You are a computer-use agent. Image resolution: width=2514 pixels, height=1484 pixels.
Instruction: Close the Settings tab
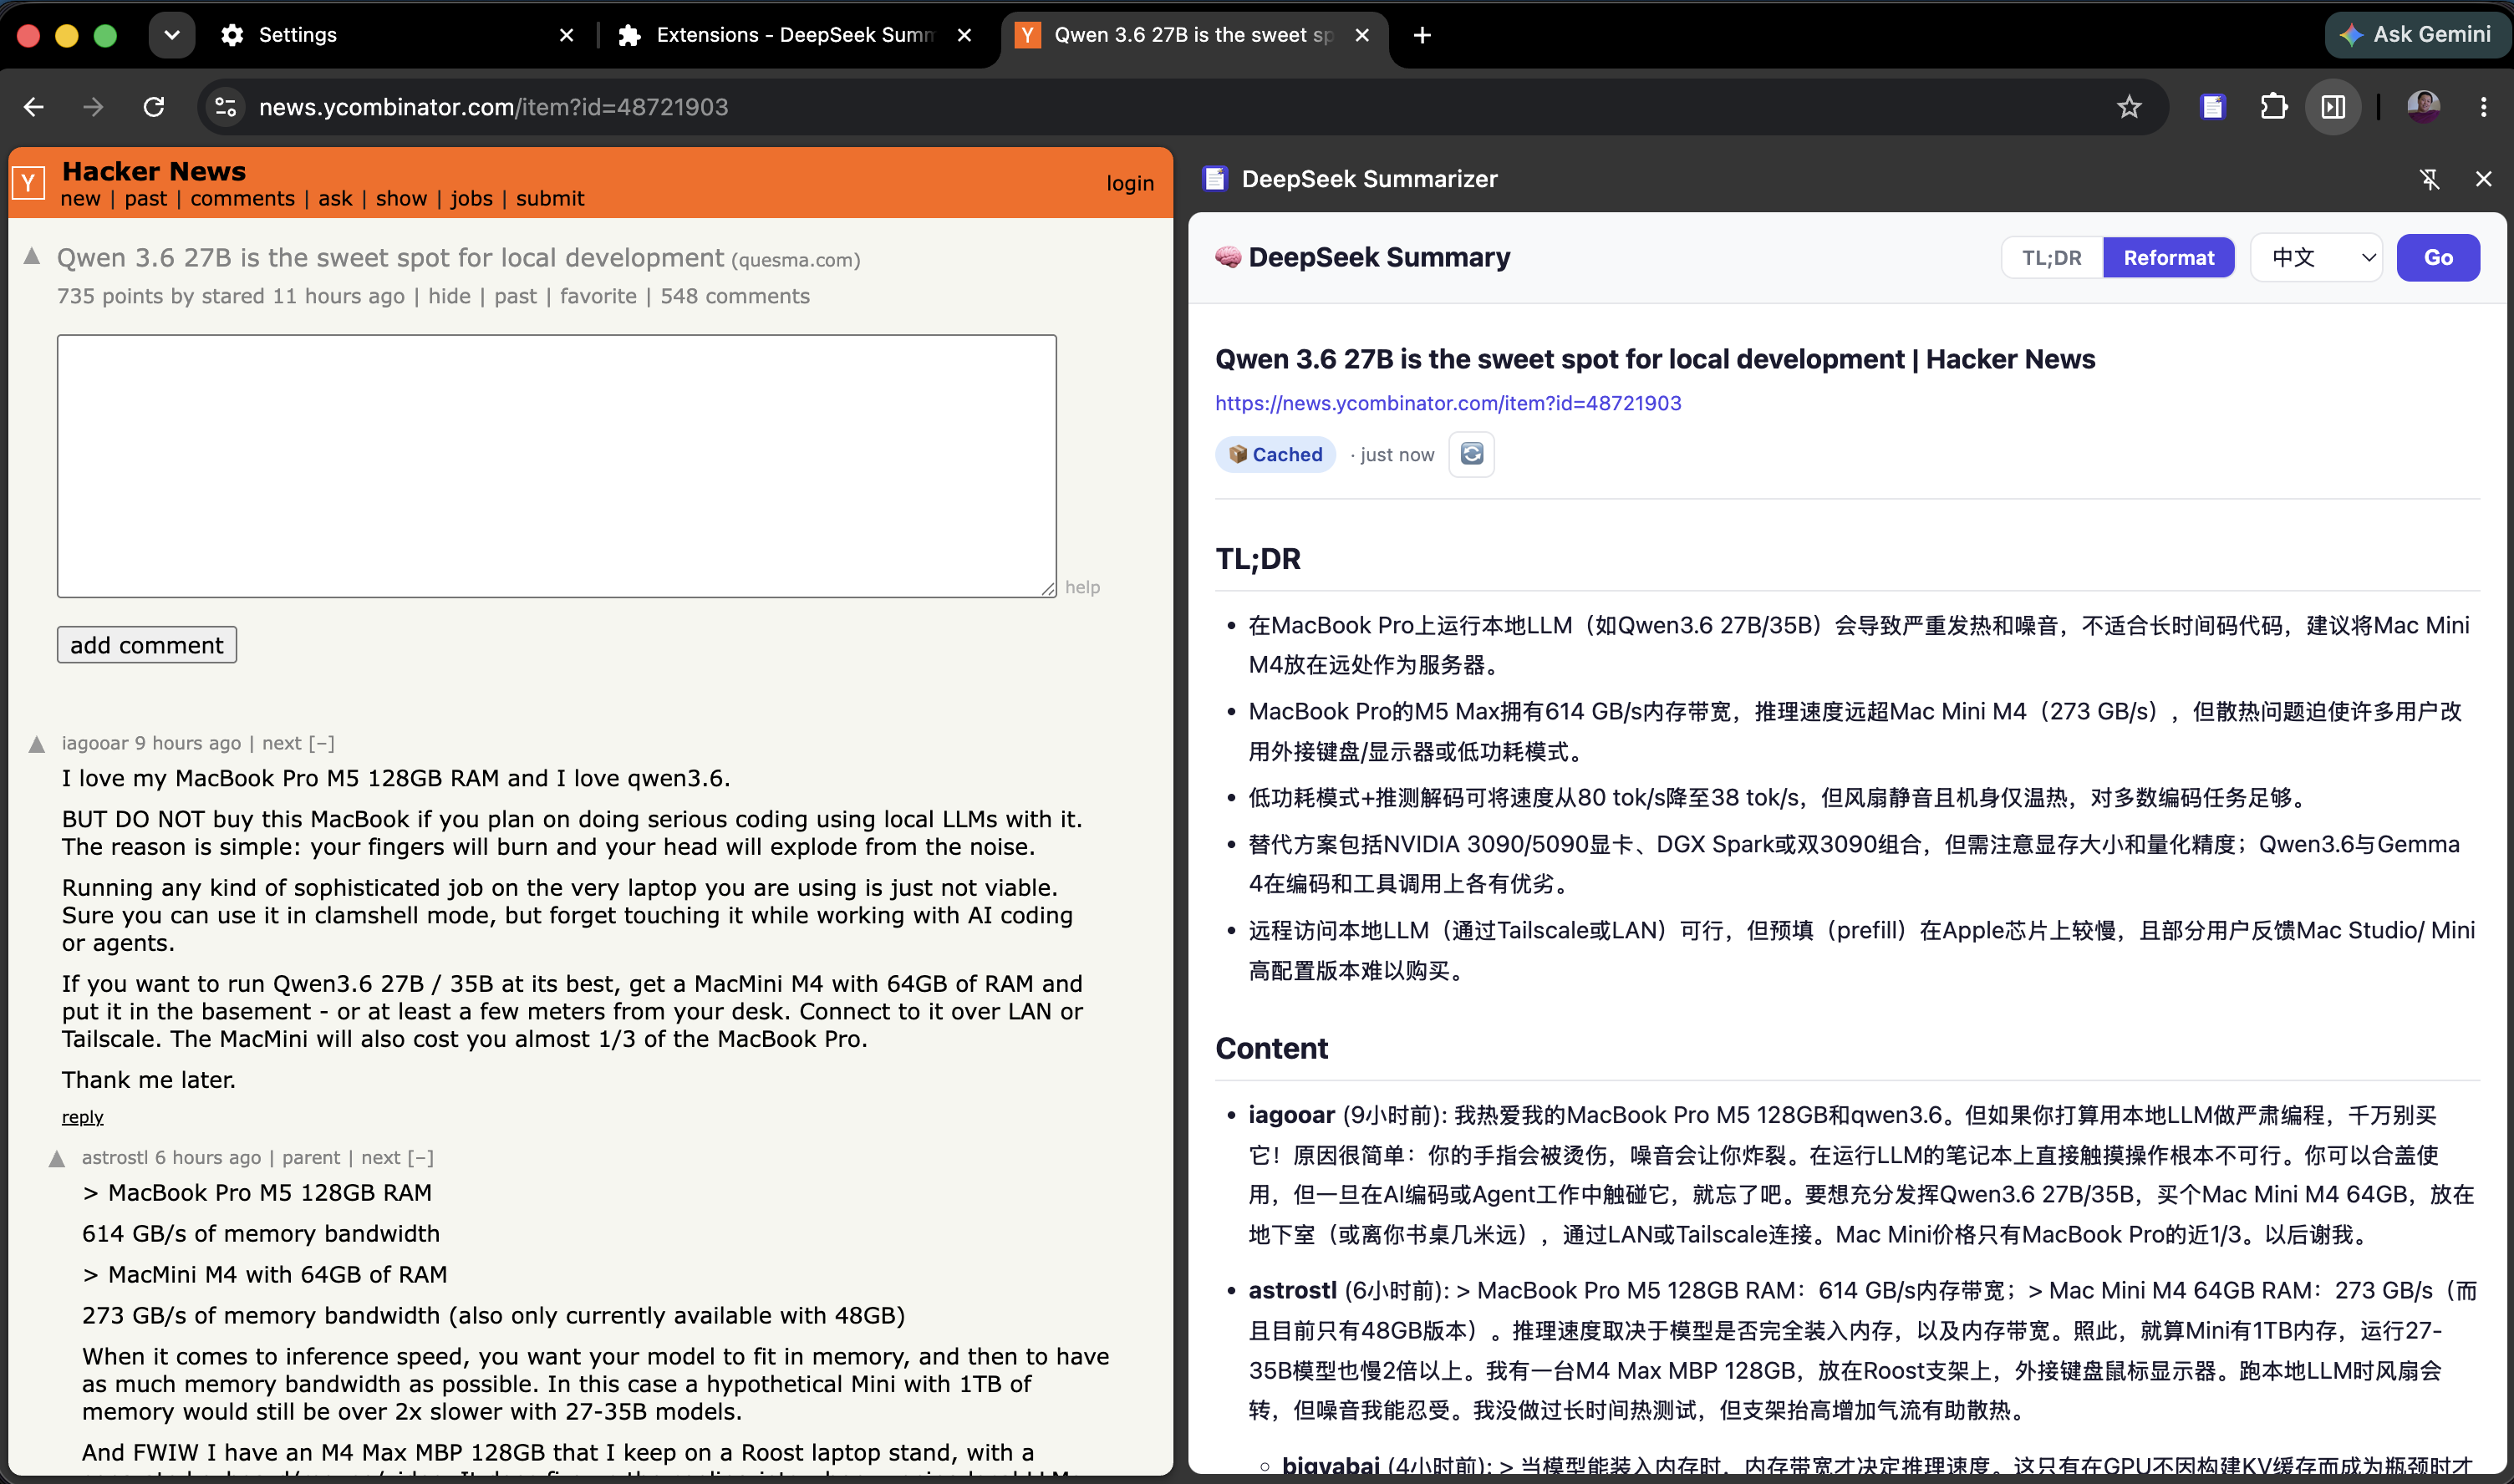tap(567, 35)
